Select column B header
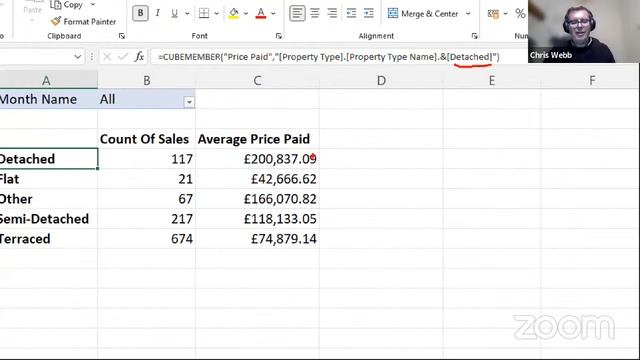This screenshot has width=640, height=360. pyautogui.click(x=147, y=80)
